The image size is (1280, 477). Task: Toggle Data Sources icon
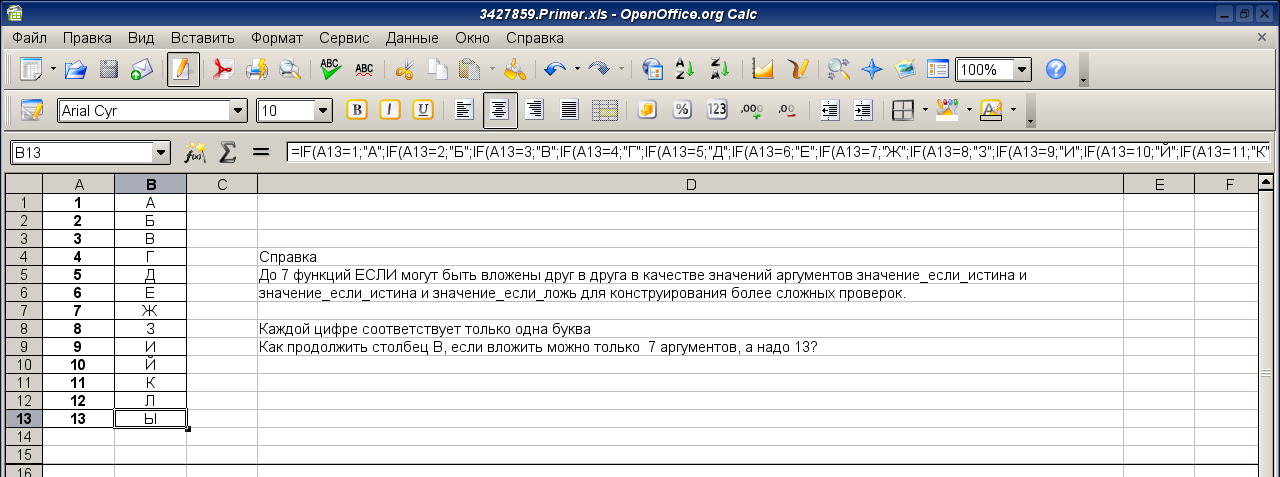click(938, 70)
